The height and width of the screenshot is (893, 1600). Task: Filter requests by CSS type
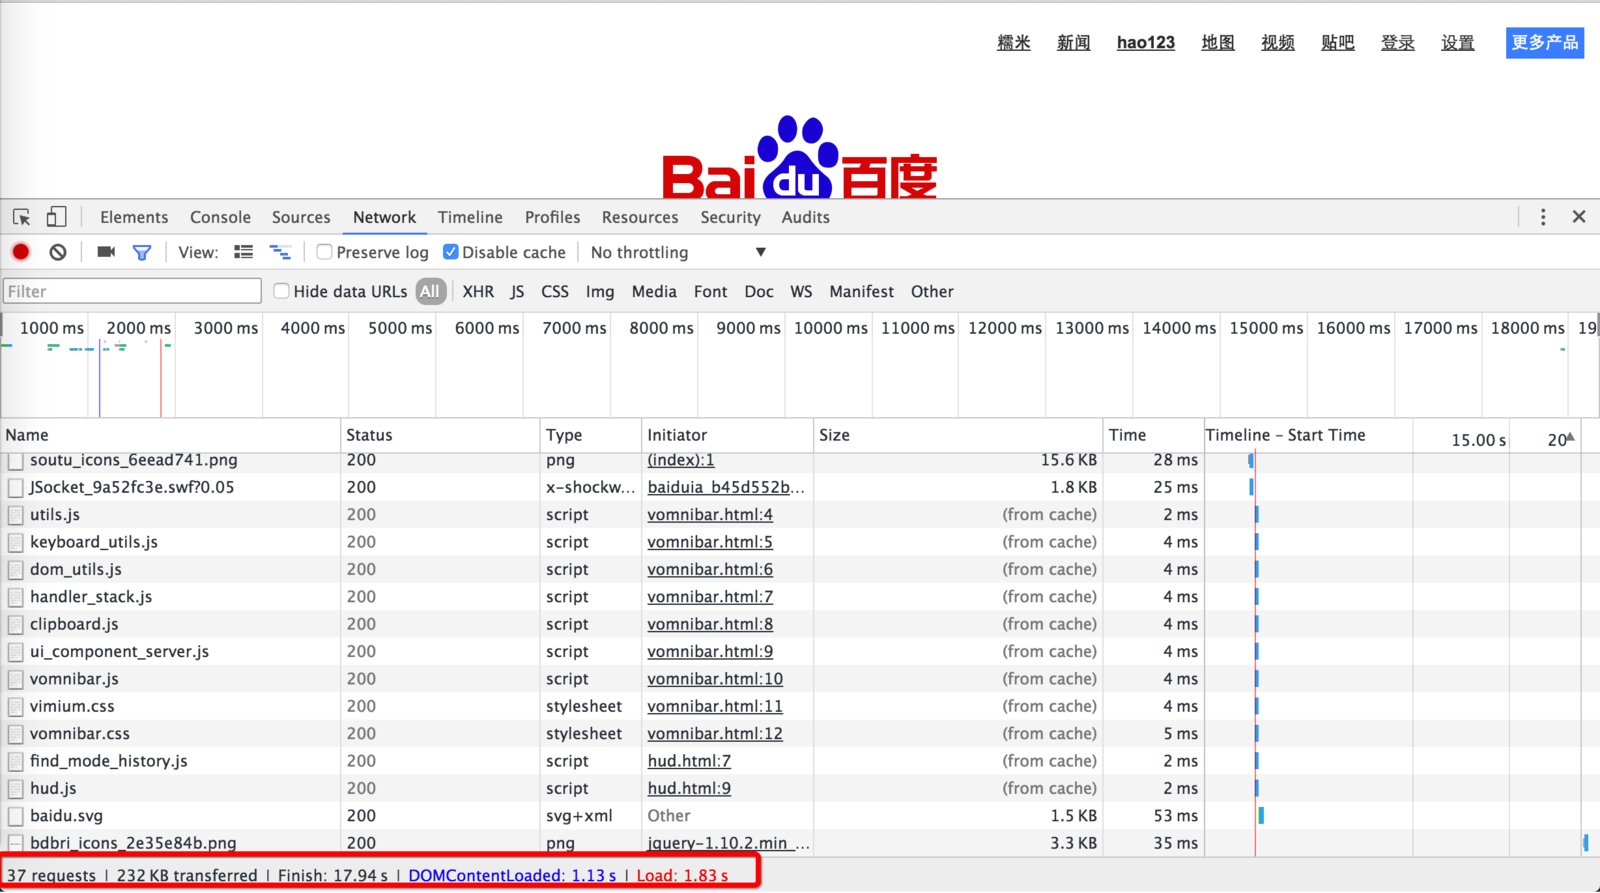pyautogui.click(x=555, y=291)
